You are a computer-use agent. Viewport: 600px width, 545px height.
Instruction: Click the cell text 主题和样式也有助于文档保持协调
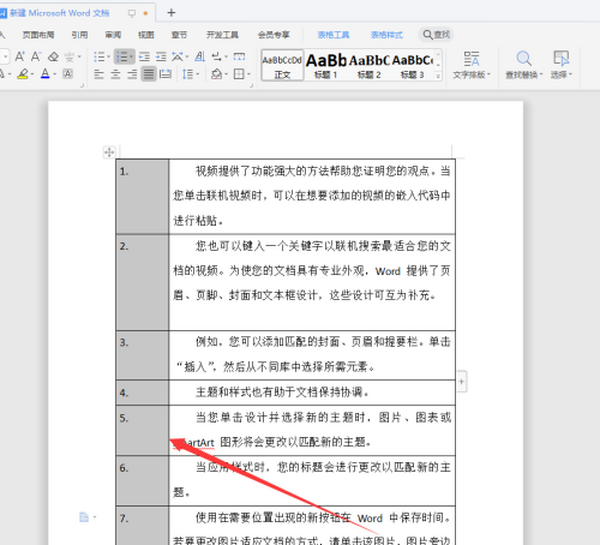(x=282, y=392)
